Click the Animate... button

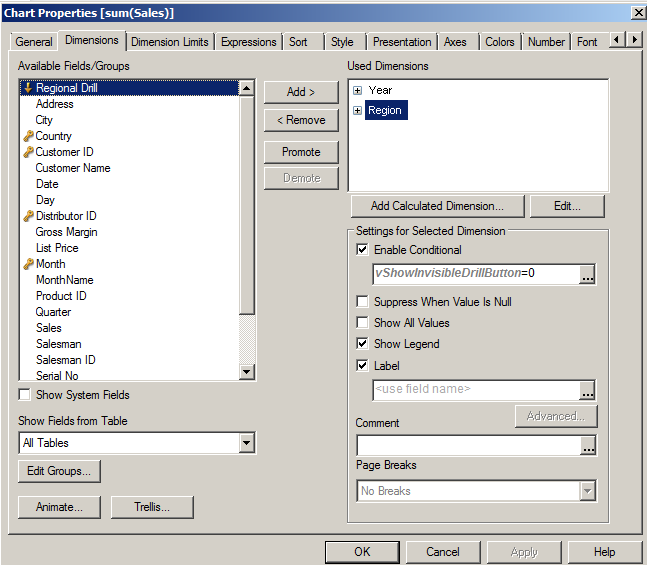[59, 507]
